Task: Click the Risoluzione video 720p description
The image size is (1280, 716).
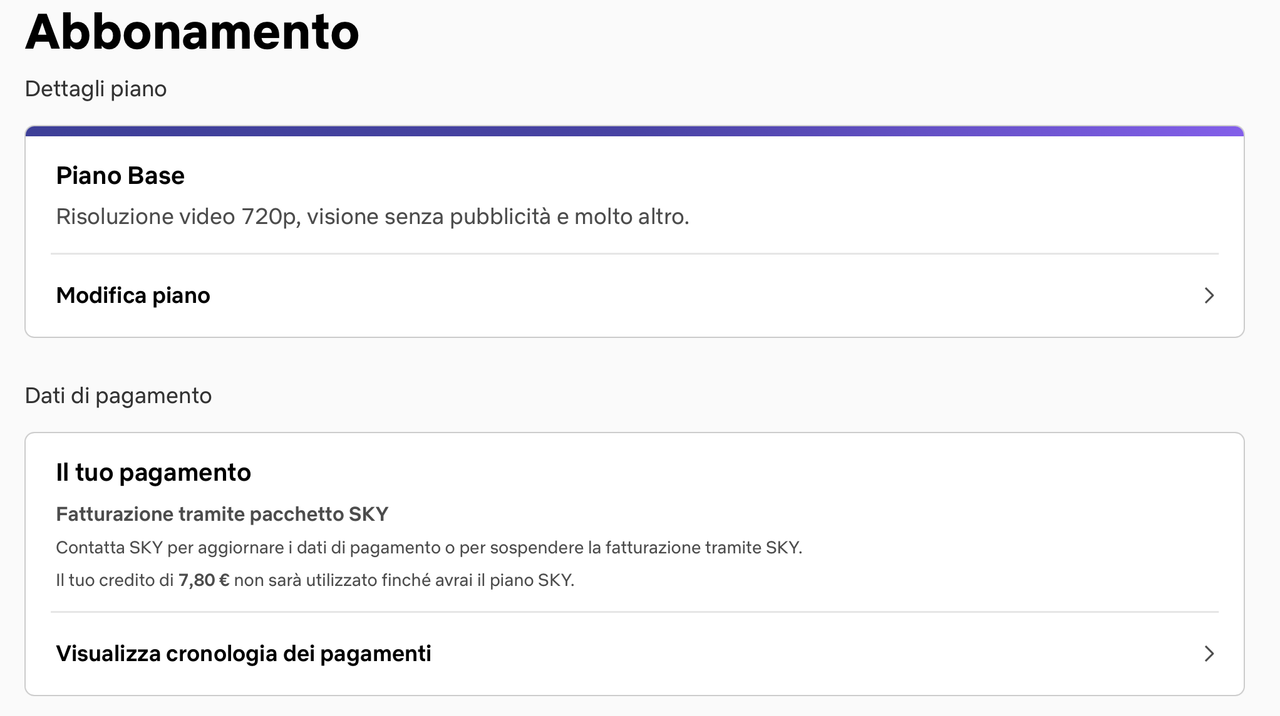Action: click(x=372, y=217)
